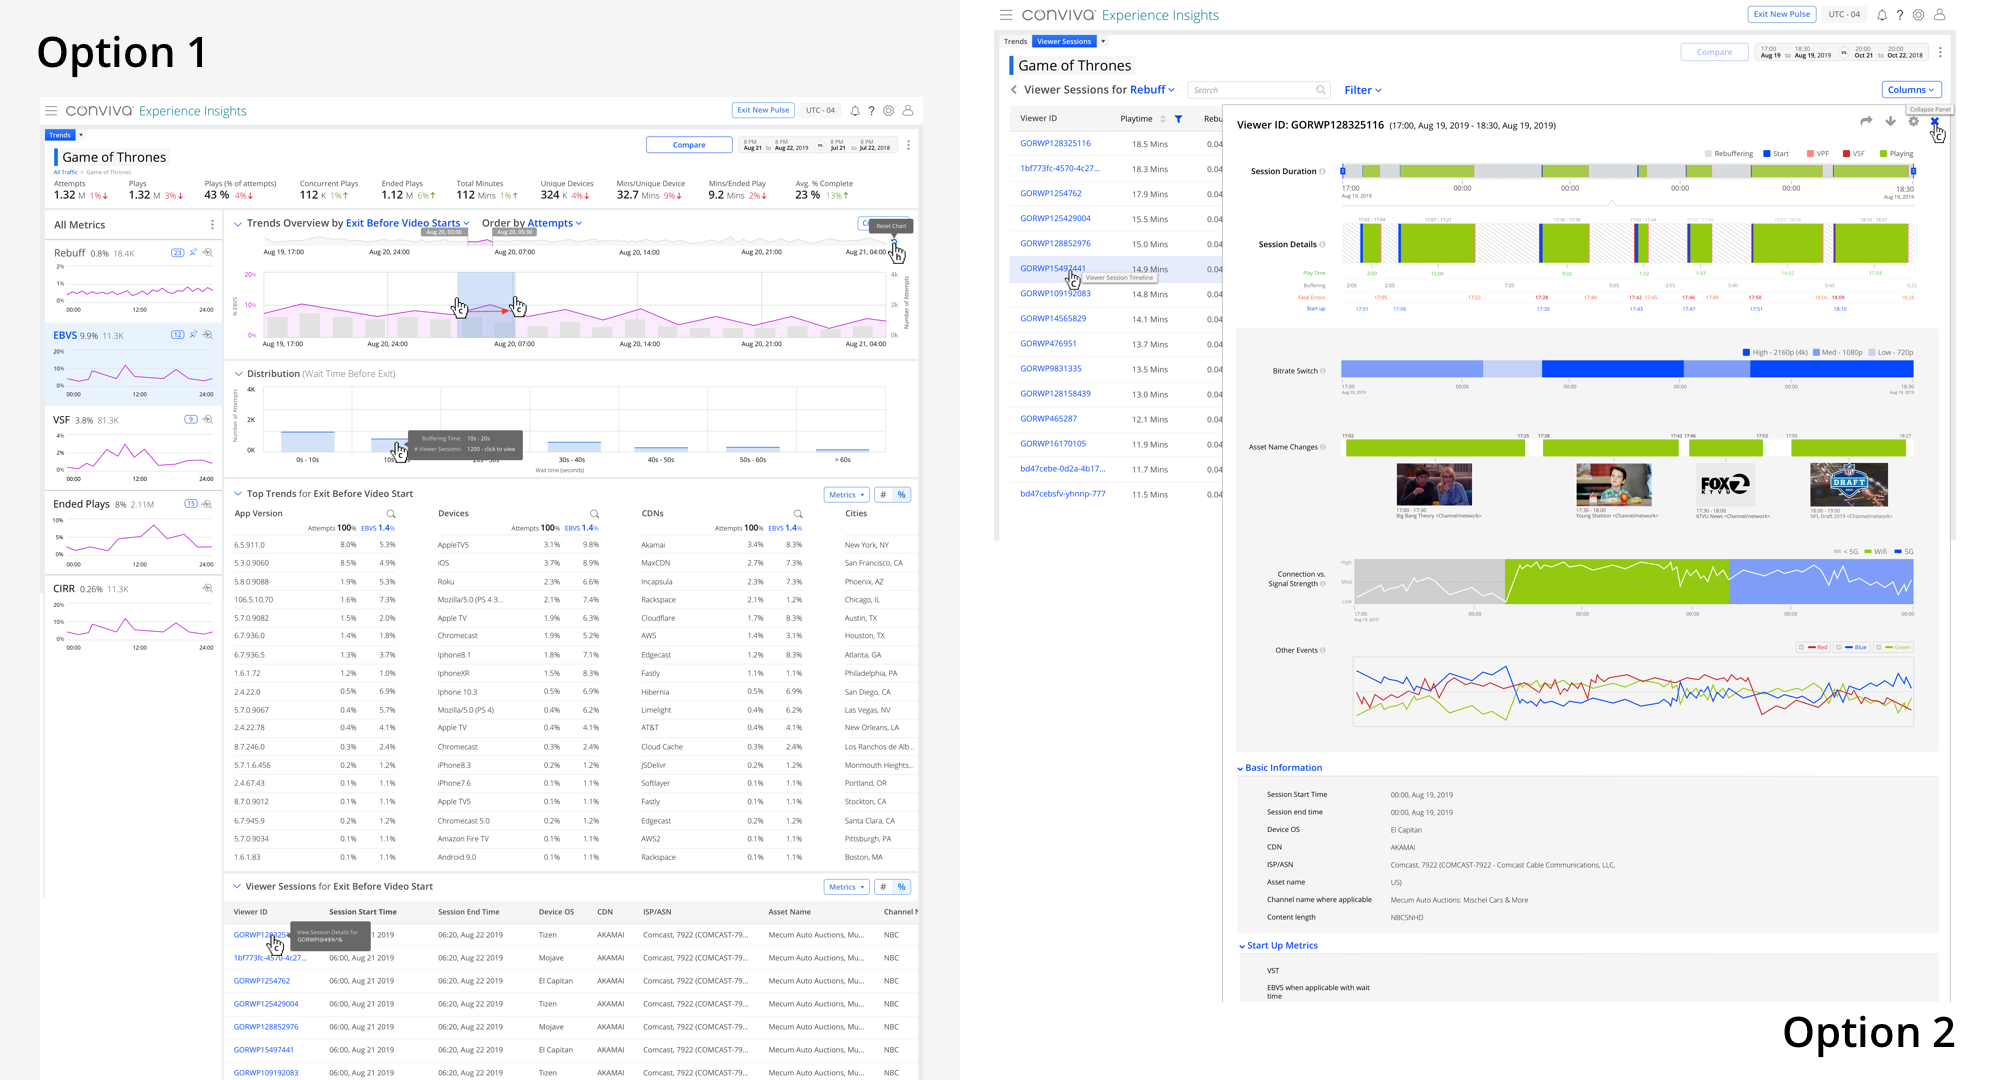Click the Big Bang Theory asset thumbnail
The height and width of the screenshot is (1080, 1993).
pyautogui.click(x=1433, y=485)
